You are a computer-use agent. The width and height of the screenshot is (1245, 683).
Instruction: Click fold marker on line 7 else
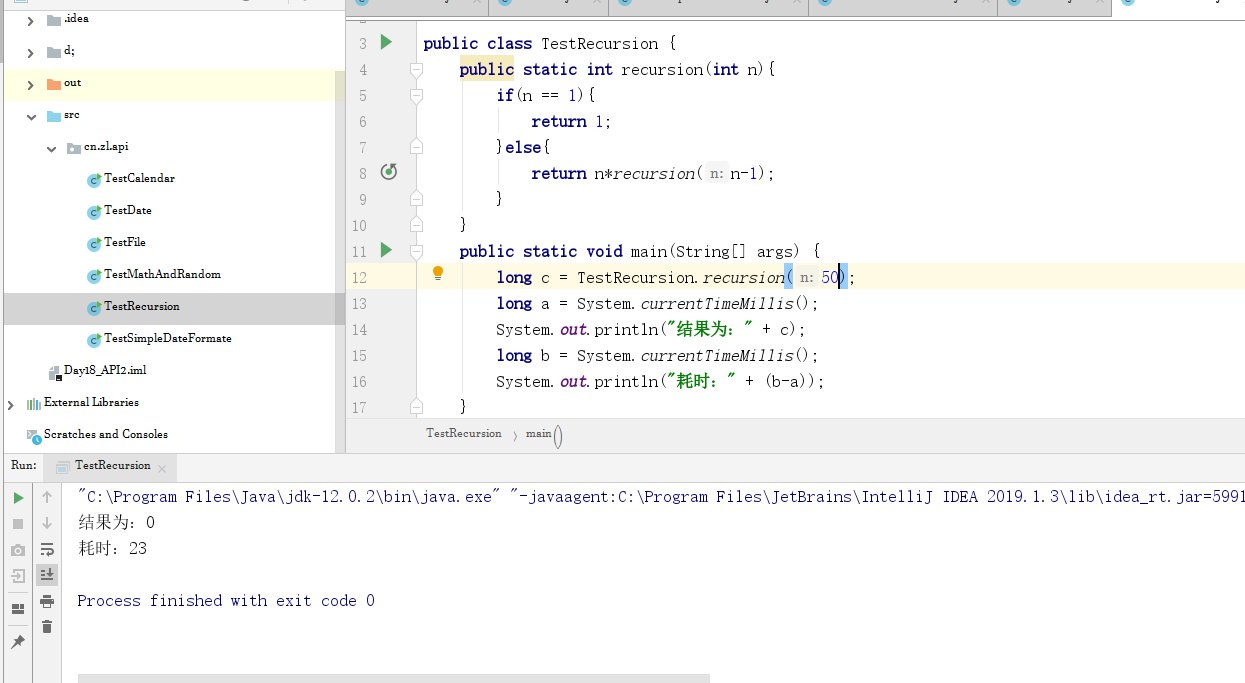(416, 147)
